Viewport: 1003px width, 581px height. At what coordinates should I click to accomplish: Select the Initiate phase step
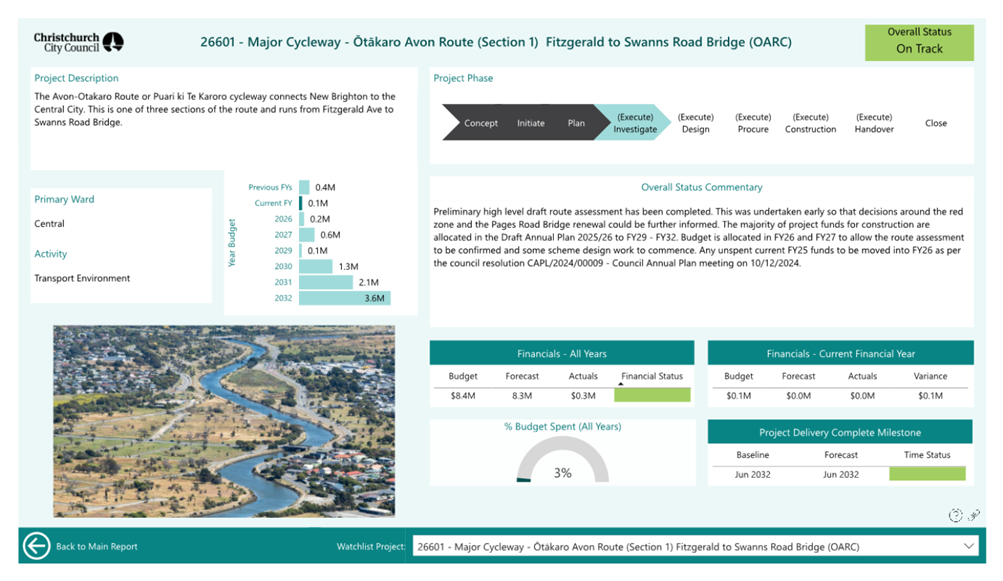click(531, 123)
